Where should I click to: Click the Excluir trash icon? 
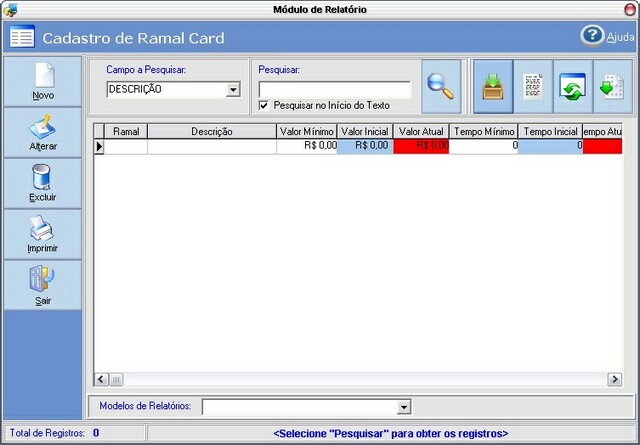(x=42, y=177)
